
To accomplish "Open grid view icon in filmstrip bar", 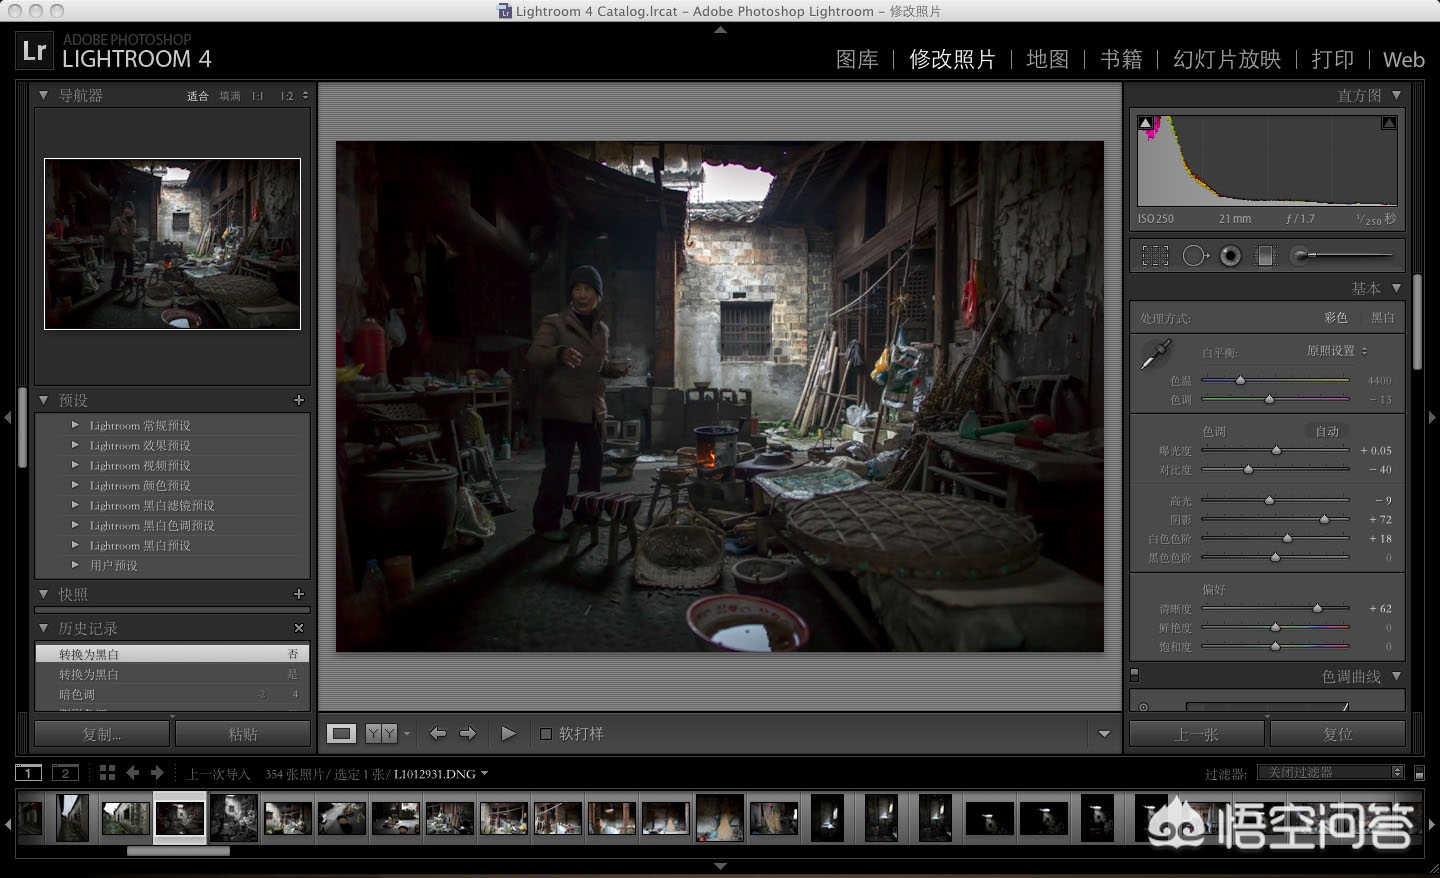I will point(107,773).
